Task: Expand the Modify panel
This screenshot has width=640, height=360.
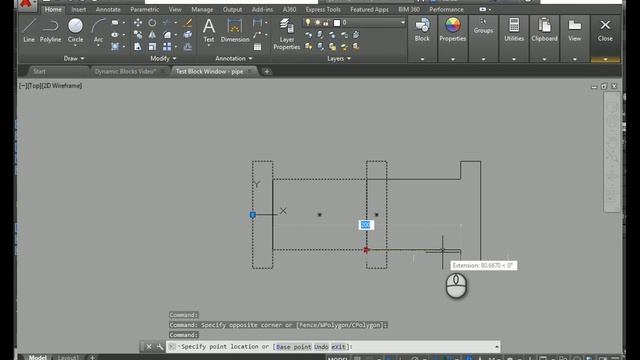Action: pyautogui.click(x=163, y=58)
